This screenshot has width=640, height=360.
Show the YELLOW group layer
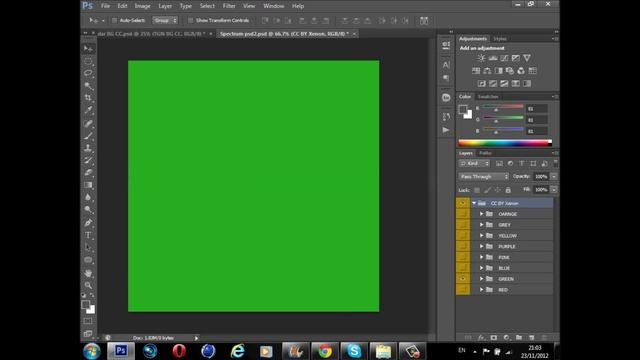tap(463, 236)
